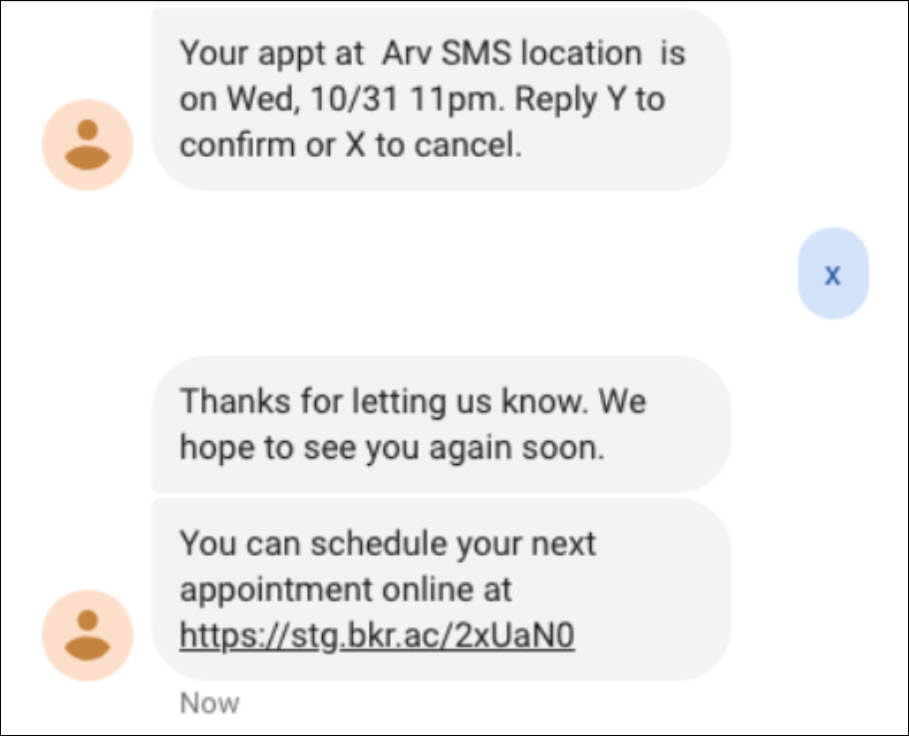Click the "confirm or X to cancel" line
The height and width of the screenshot is (736, 909).
[351, 145]
